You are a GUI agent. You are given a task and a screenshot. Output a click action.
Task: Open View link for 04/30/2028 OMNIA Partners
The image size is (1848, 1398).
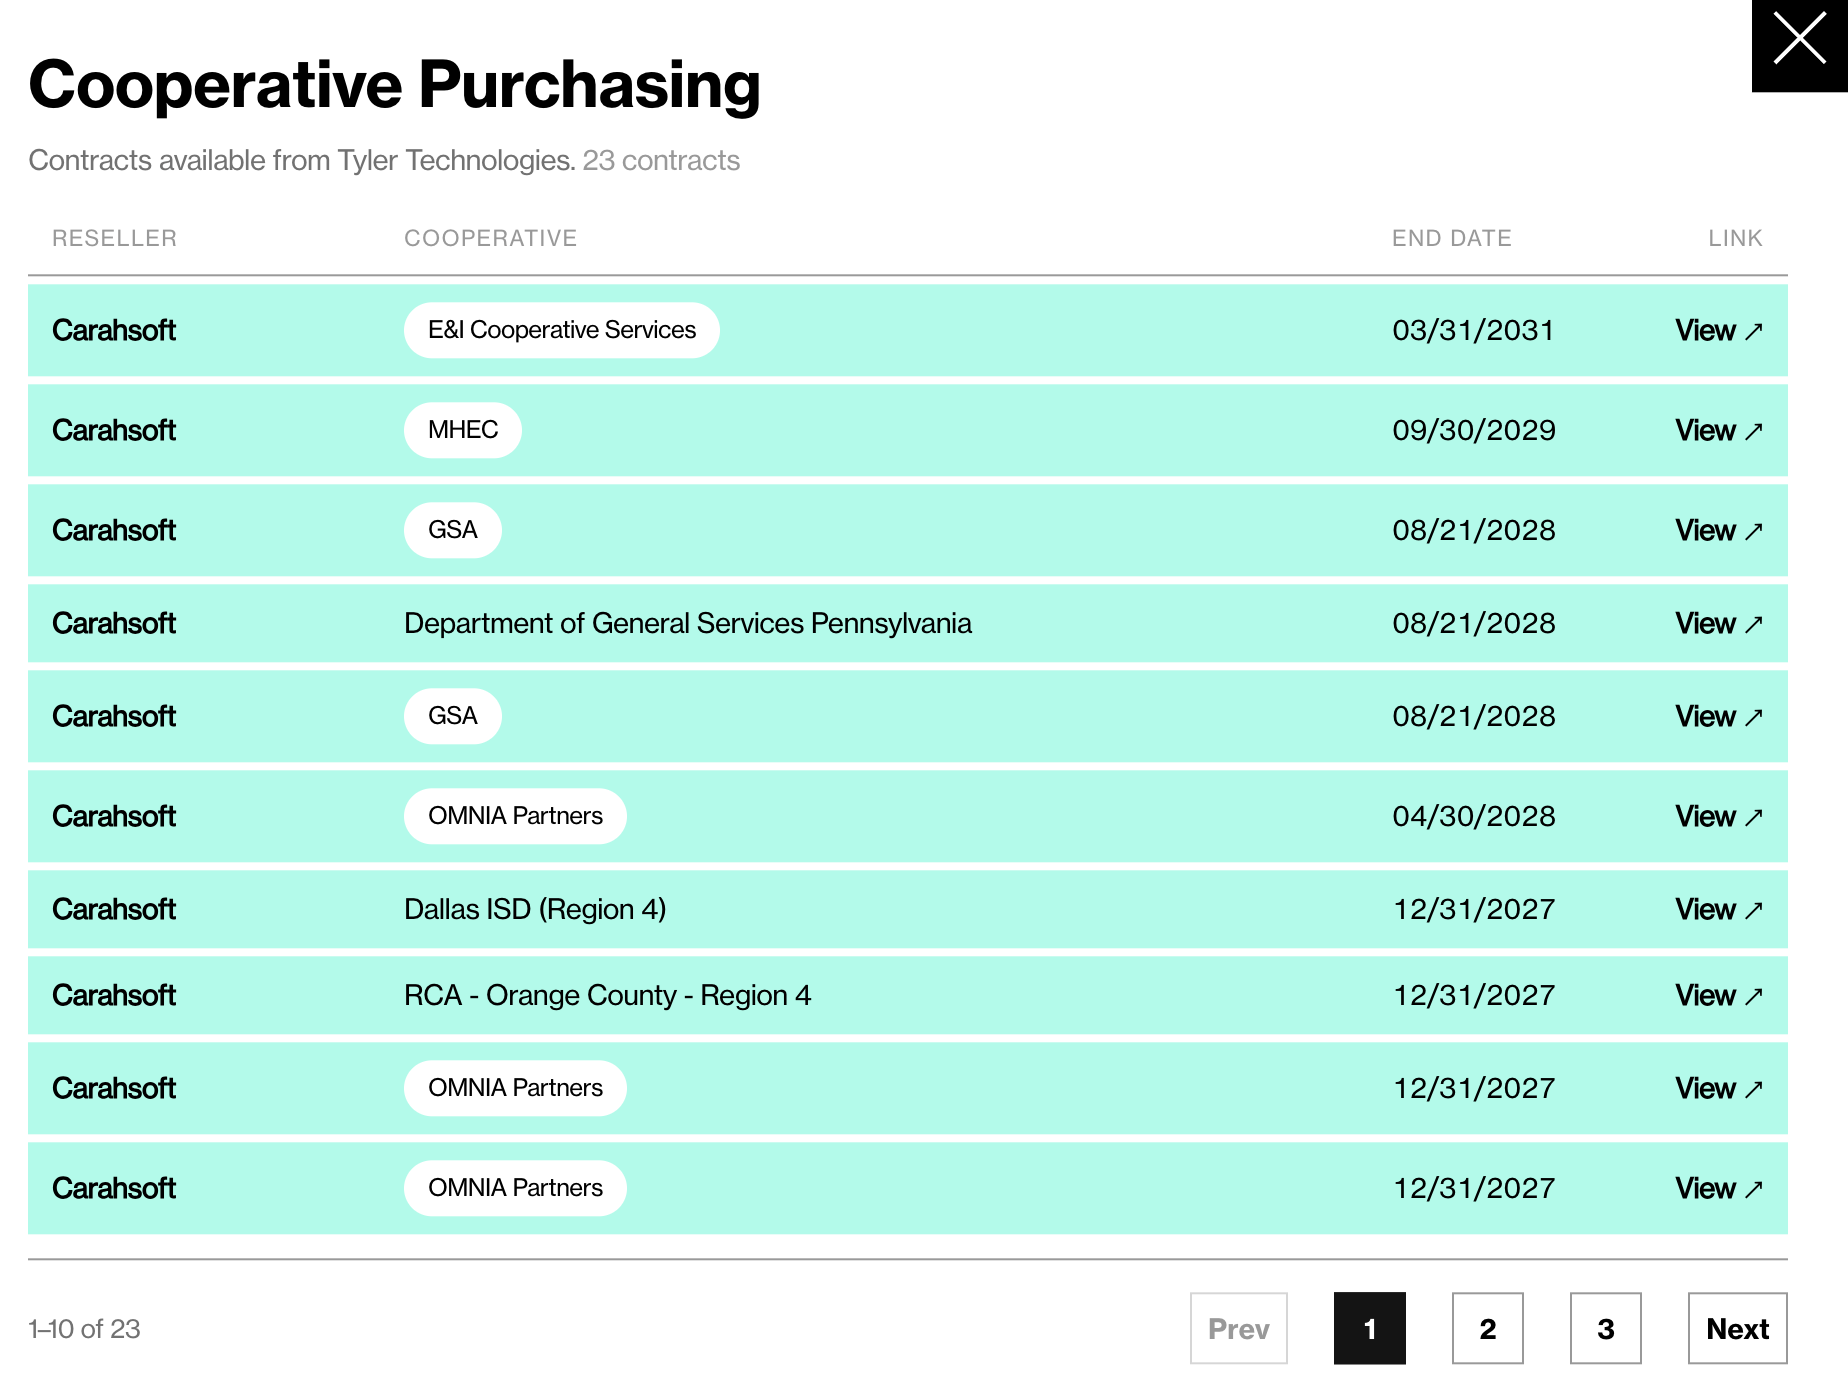tap(1718, 817)
